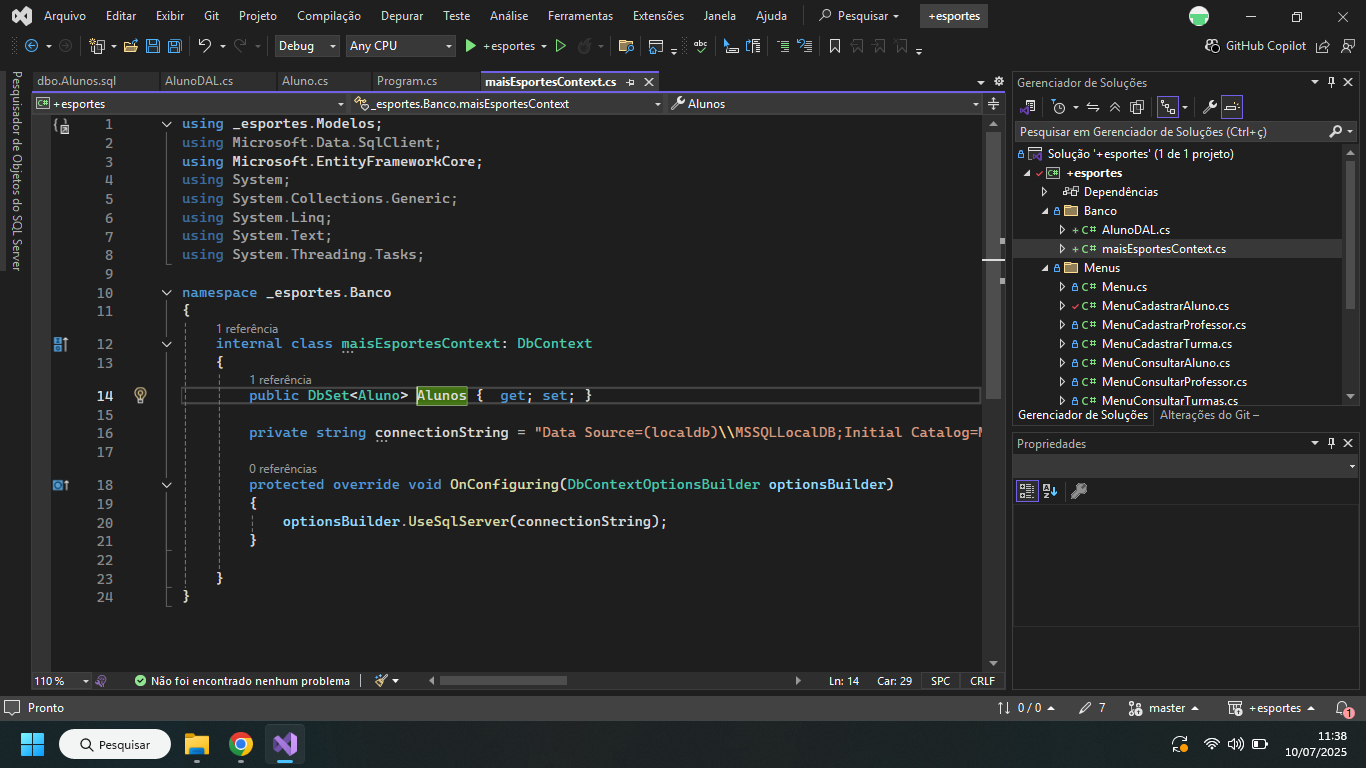Open the Debug configuration dropdown
Viewport: 1366px width, 768px height.
coord(306,46)
